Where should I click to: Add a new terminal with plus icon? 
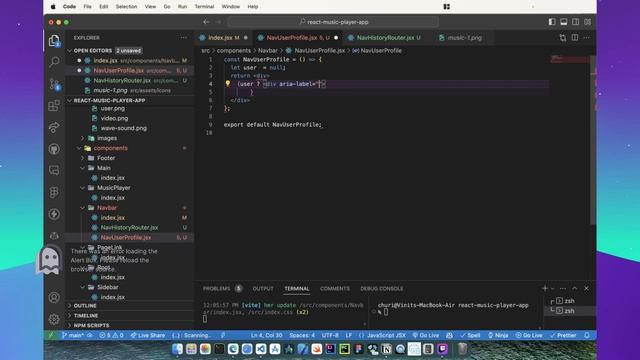tap(544, 289)
